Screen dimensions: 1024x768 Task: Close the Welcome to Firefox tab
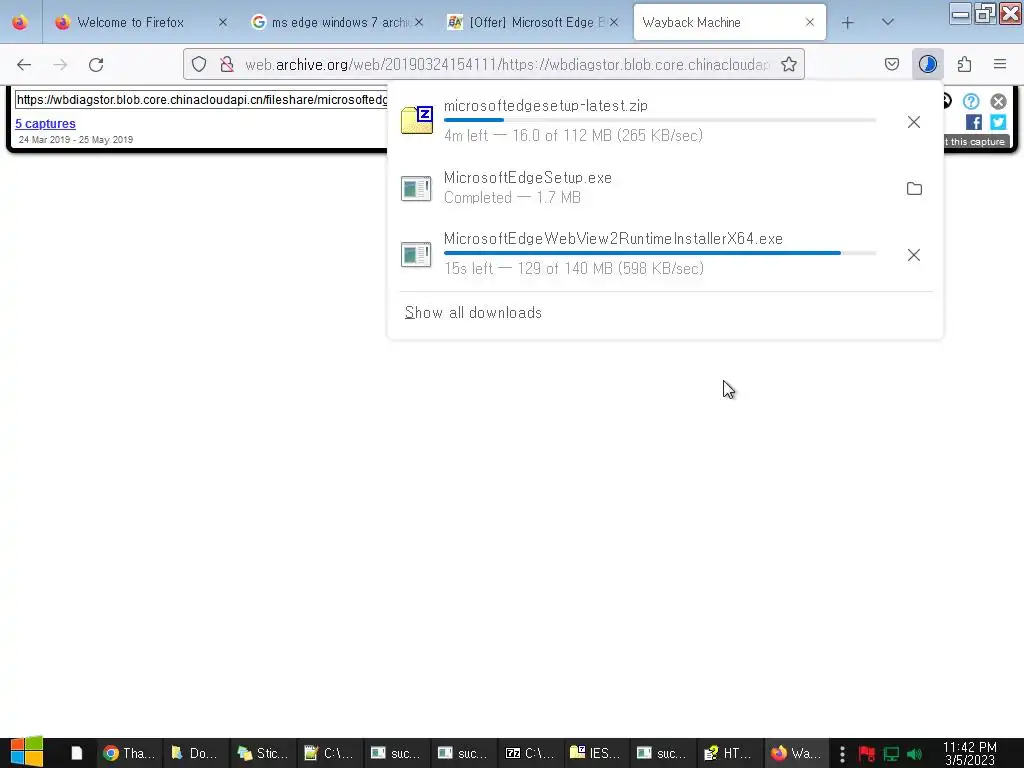[223, 22]
